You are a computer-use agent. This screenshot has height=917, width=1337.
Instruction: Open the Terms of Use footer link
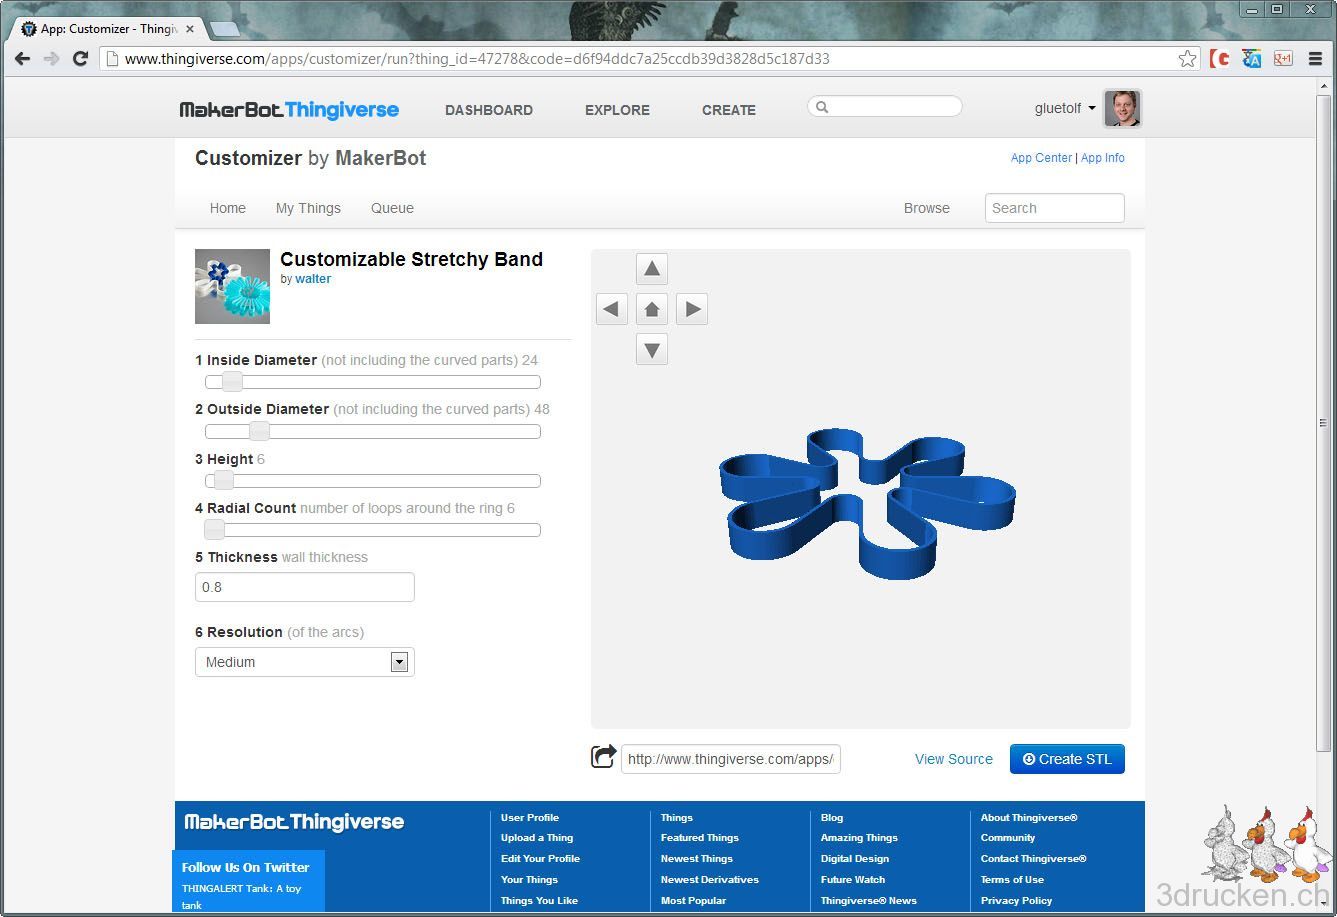click(x=1012, y=880)
